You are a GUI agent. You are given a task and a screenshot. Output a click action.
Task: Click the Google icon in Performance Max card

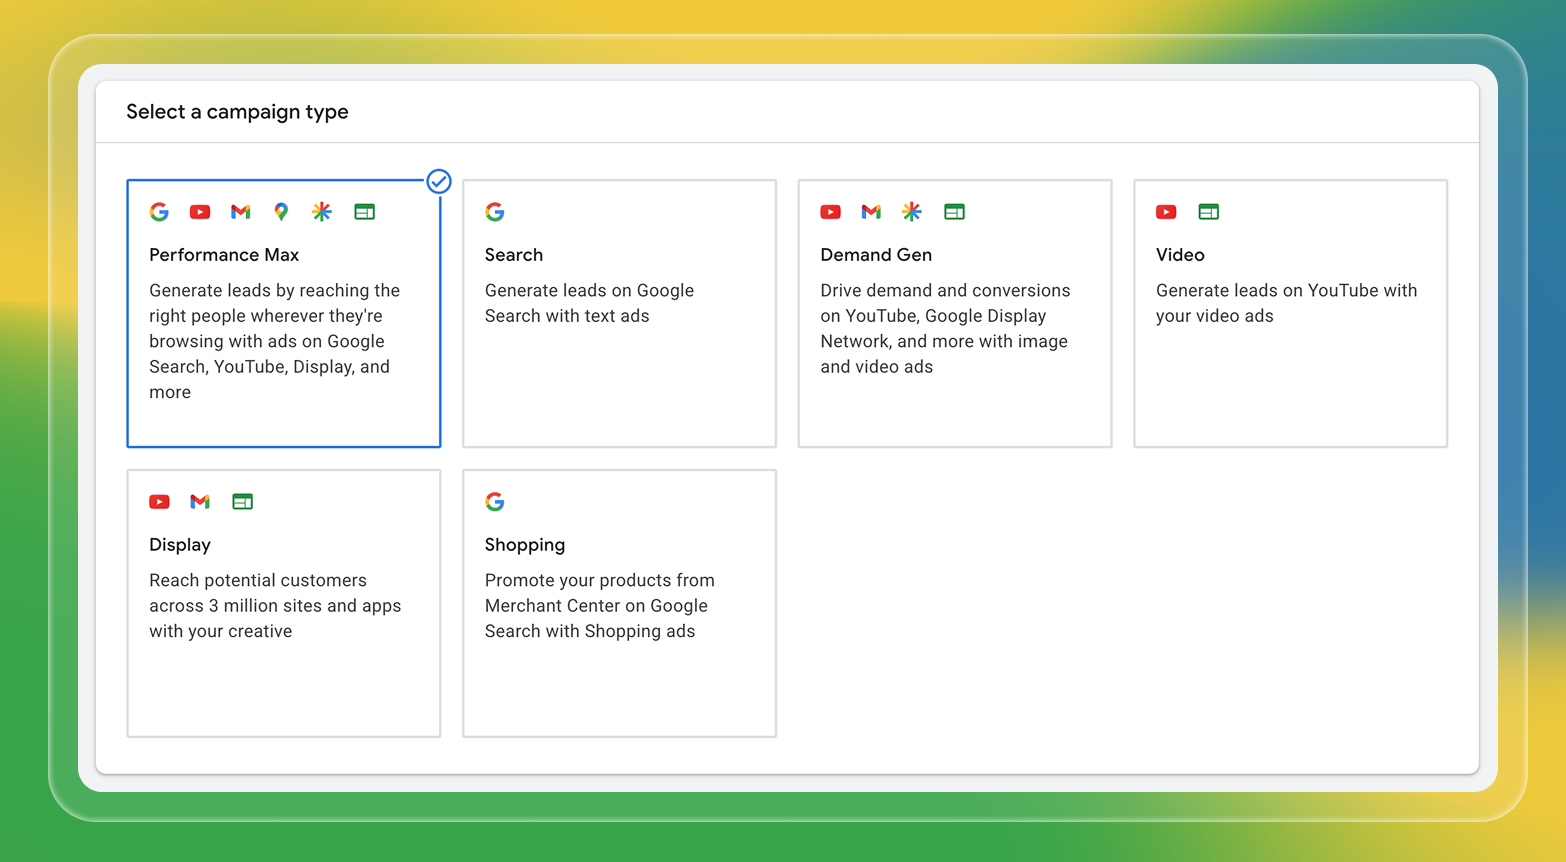coord(159,212)
